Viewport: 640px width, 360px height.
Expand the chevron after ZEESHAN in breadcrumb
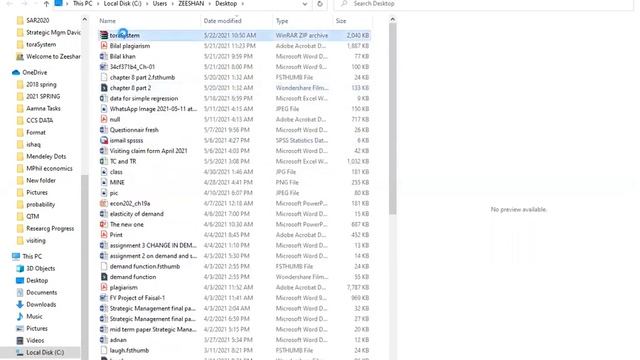click(209, 4)
